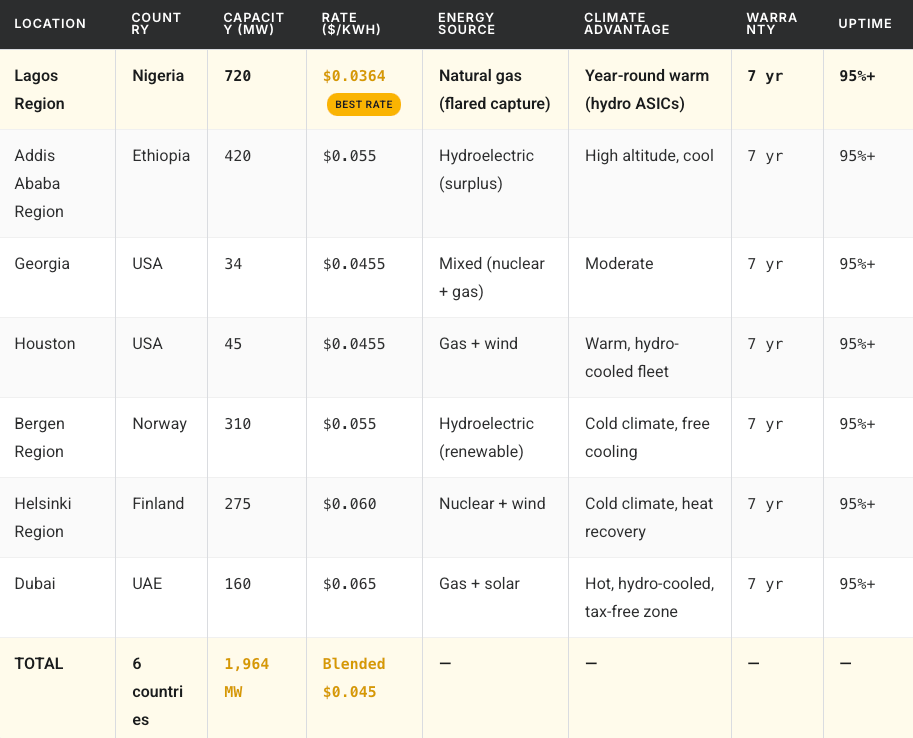This screenshot has height=738, width=913.
Task: Click the 1,964 MW total capacity
Action: click(x=246, y=677)
